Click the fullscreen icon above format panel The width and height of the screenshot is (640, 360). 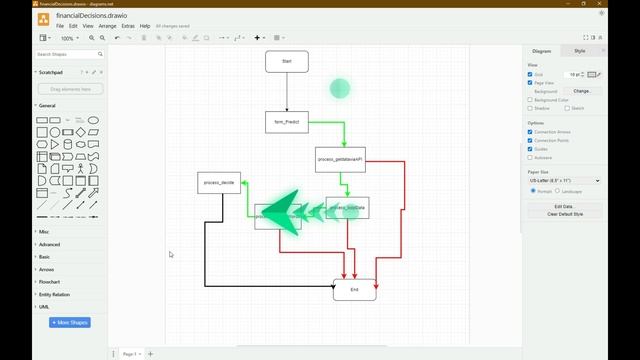[586, 38]
